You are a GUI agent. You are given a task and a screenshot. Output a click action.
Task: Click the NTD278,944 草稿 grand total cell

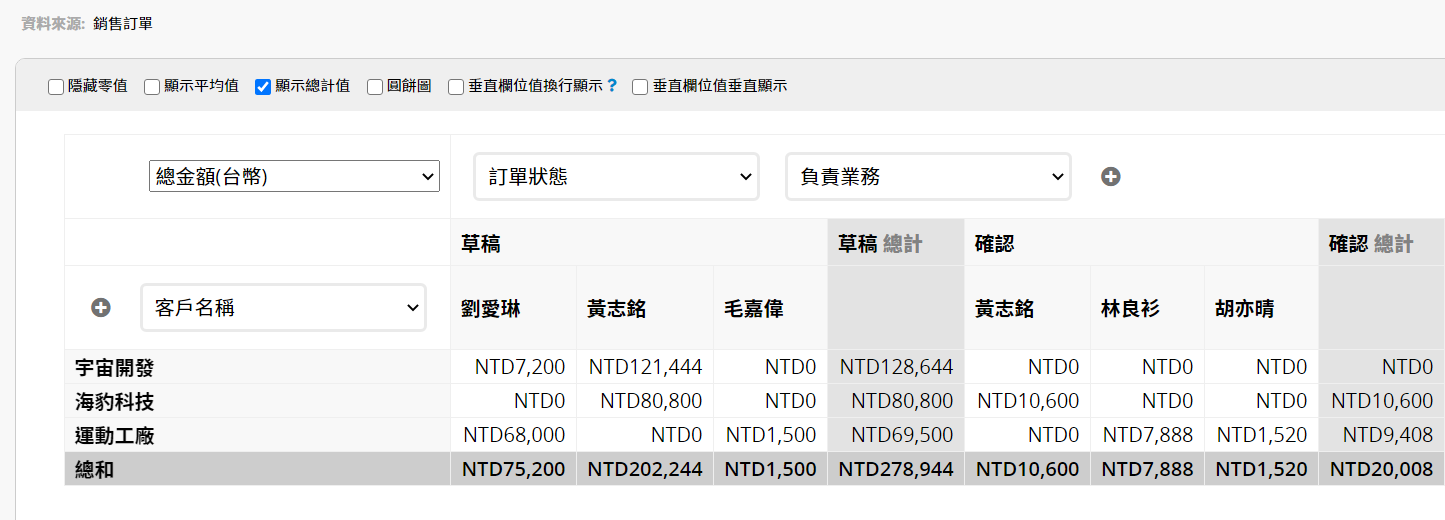[896, 469]
